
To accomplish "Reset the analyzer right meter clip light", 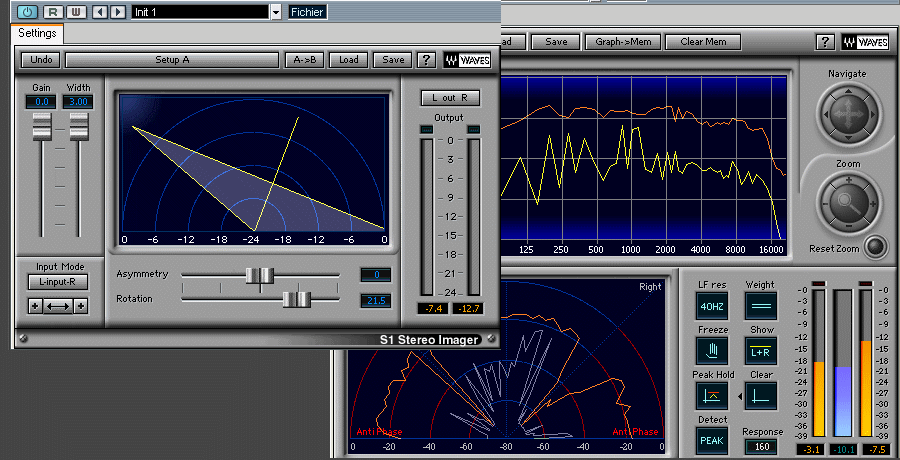I will pyautogui.click(x=866, y=284).
